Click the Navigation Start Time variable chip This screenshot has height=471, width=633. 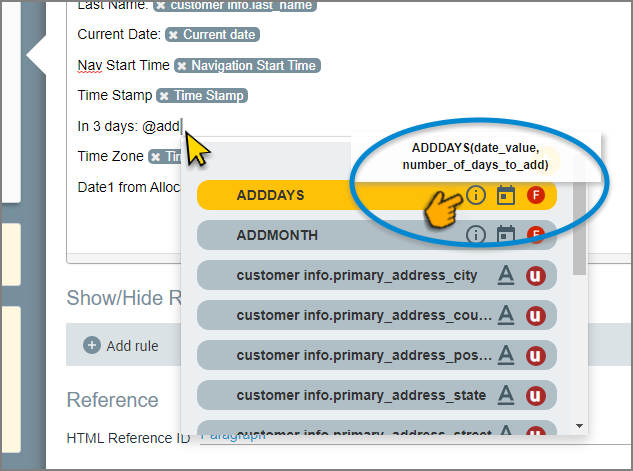[x=247, y=65]
